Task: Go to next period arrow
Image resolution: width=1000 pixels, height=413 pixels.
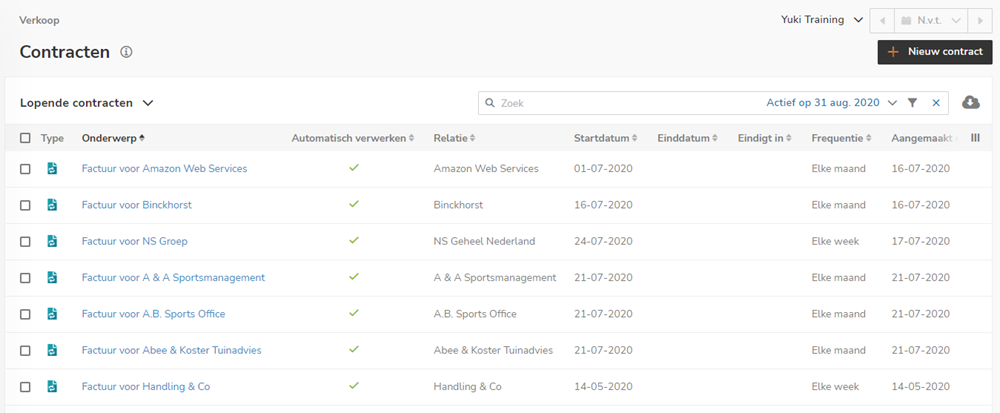Action: pyautogui.click(x=980, y=20)
